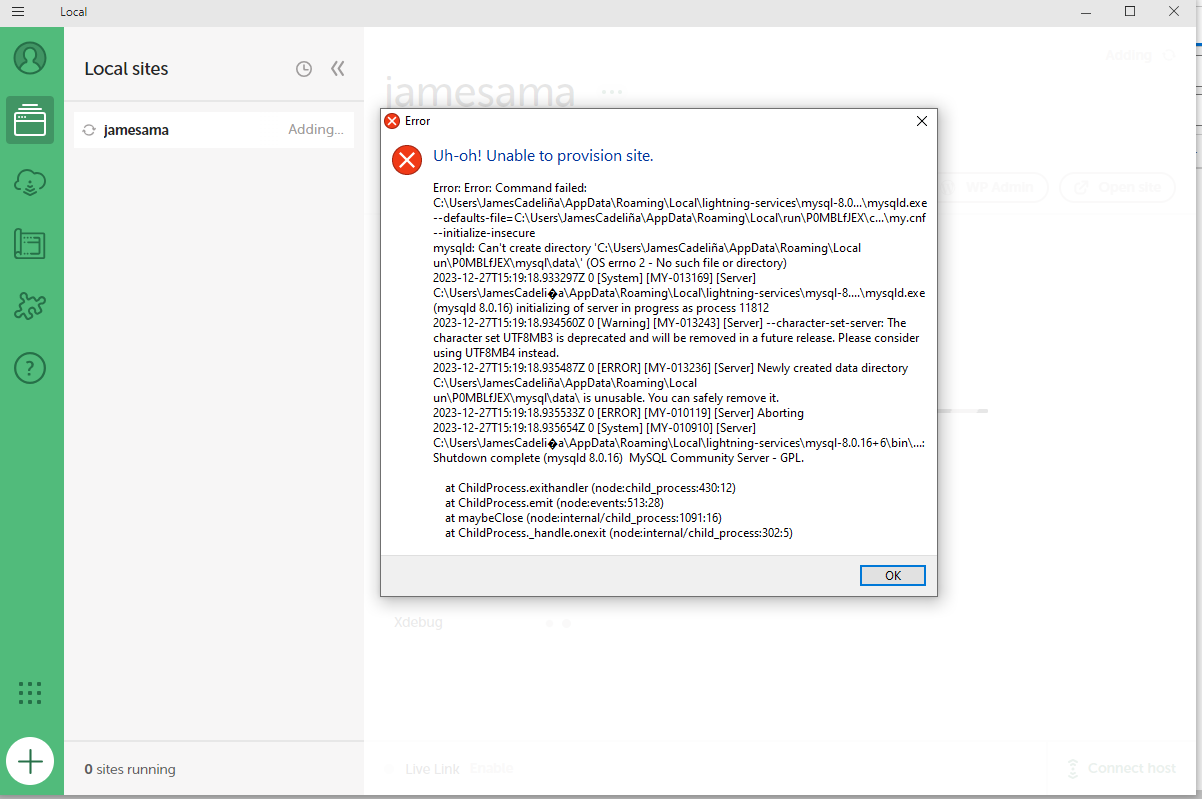The image size is (1202, 799).
Task: Minimize the Local window
Action: (x=1086, y=12)
